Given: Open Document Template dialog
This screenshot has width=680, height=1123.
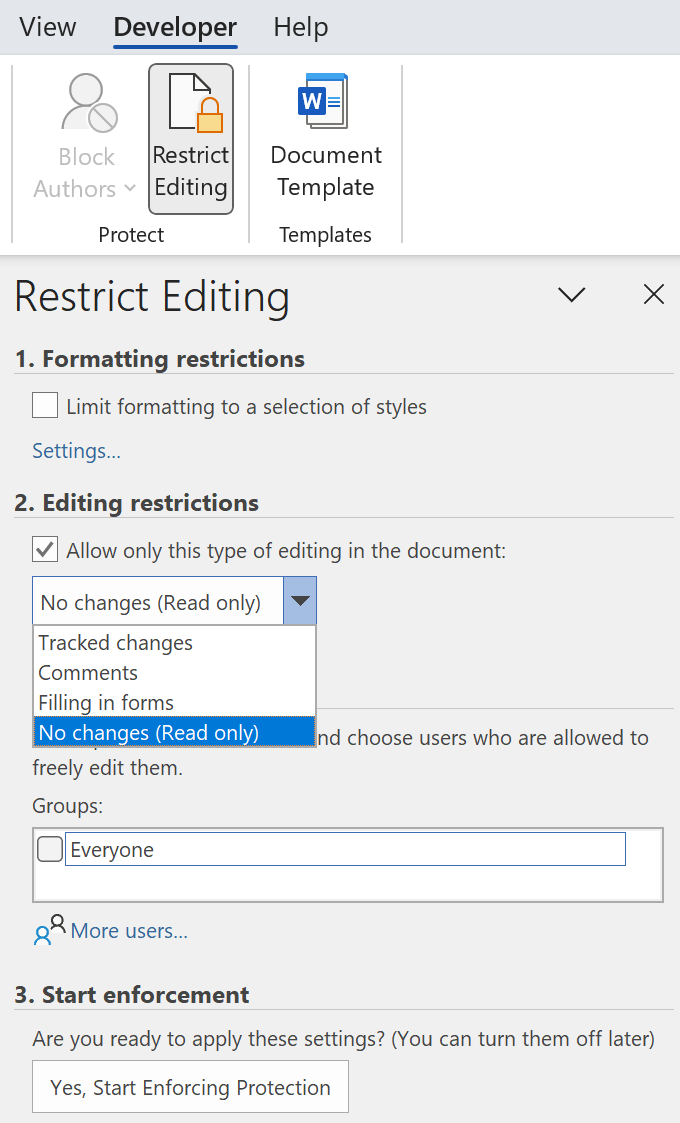Looking at the screenshot, I should [x=326, y=138].
